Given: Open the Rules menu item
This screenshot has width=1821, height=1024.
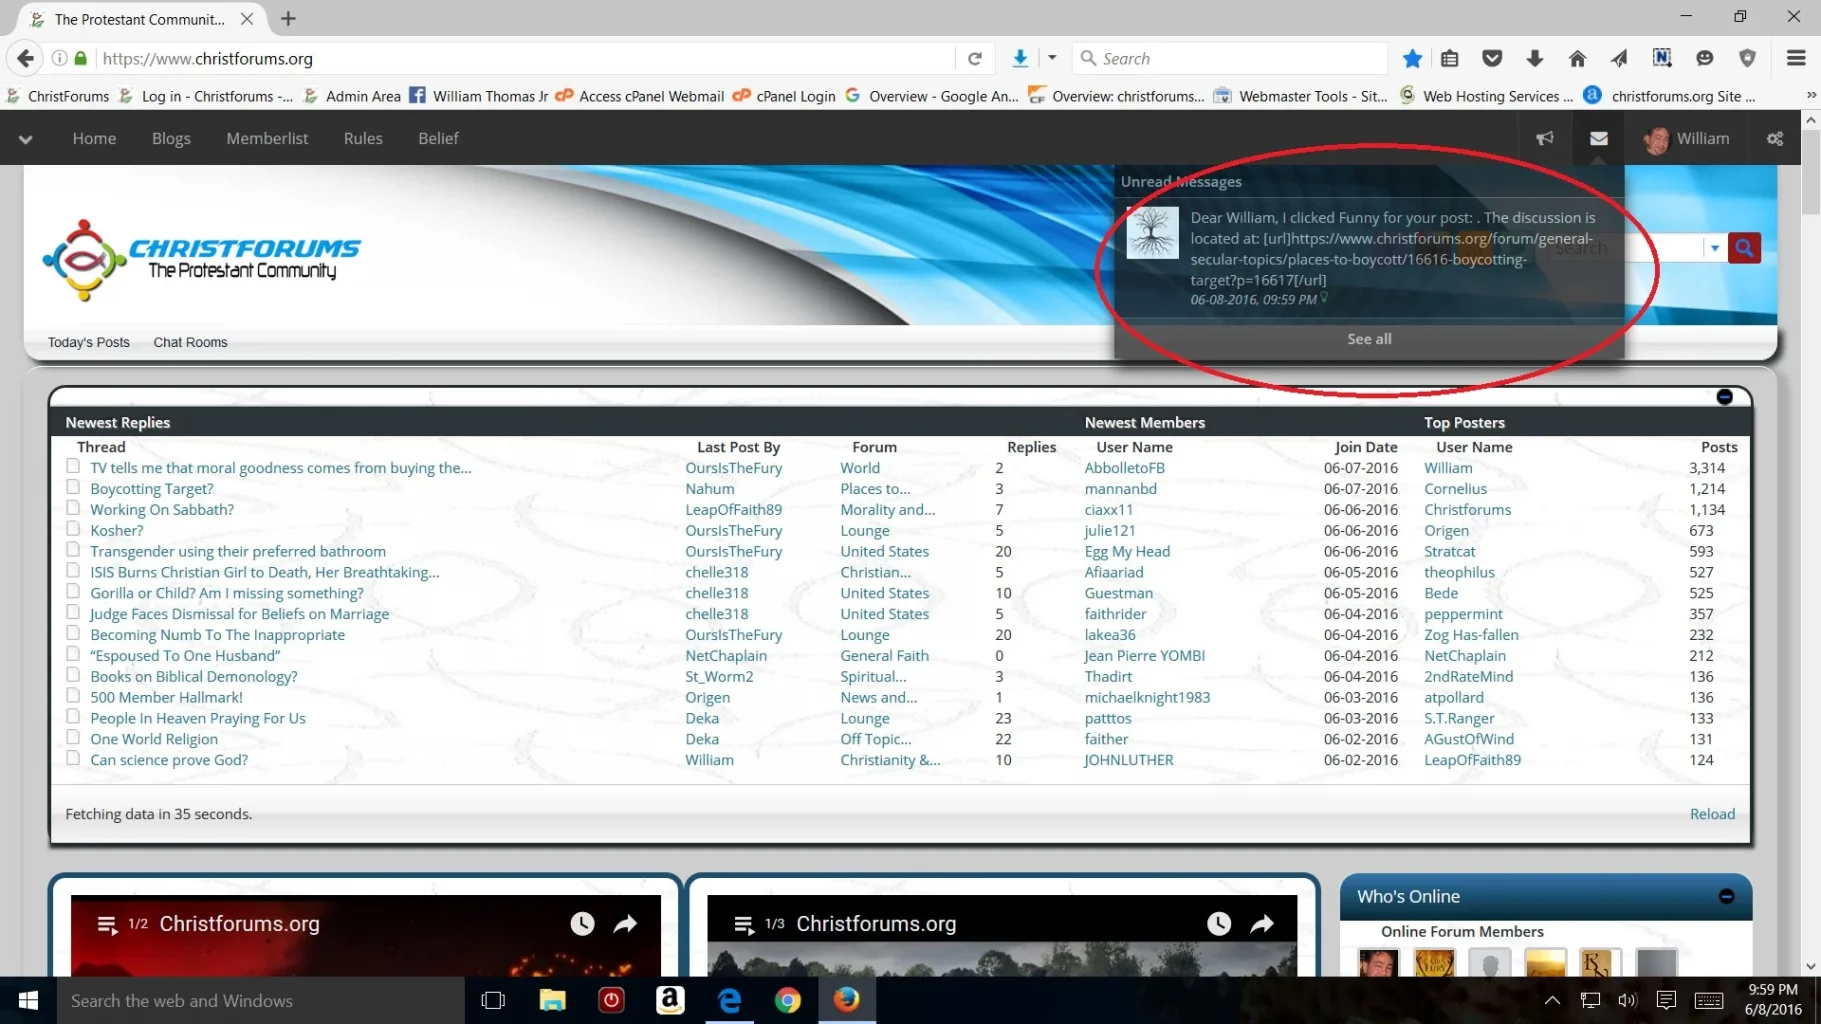Looking at the screenshot, I should point(363,138).
